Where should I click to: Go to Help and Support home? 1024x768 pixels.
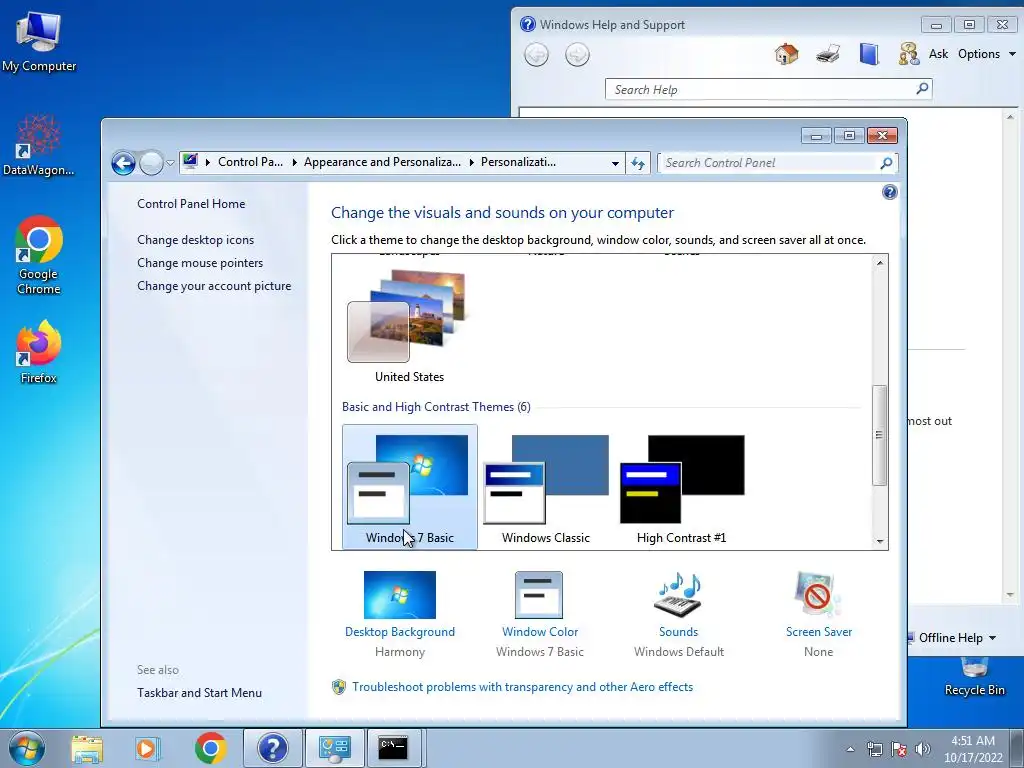tap(786, 54)
